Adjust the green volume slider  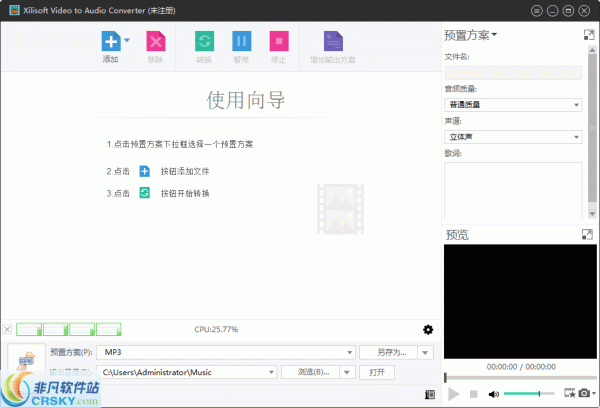(529, 393)
